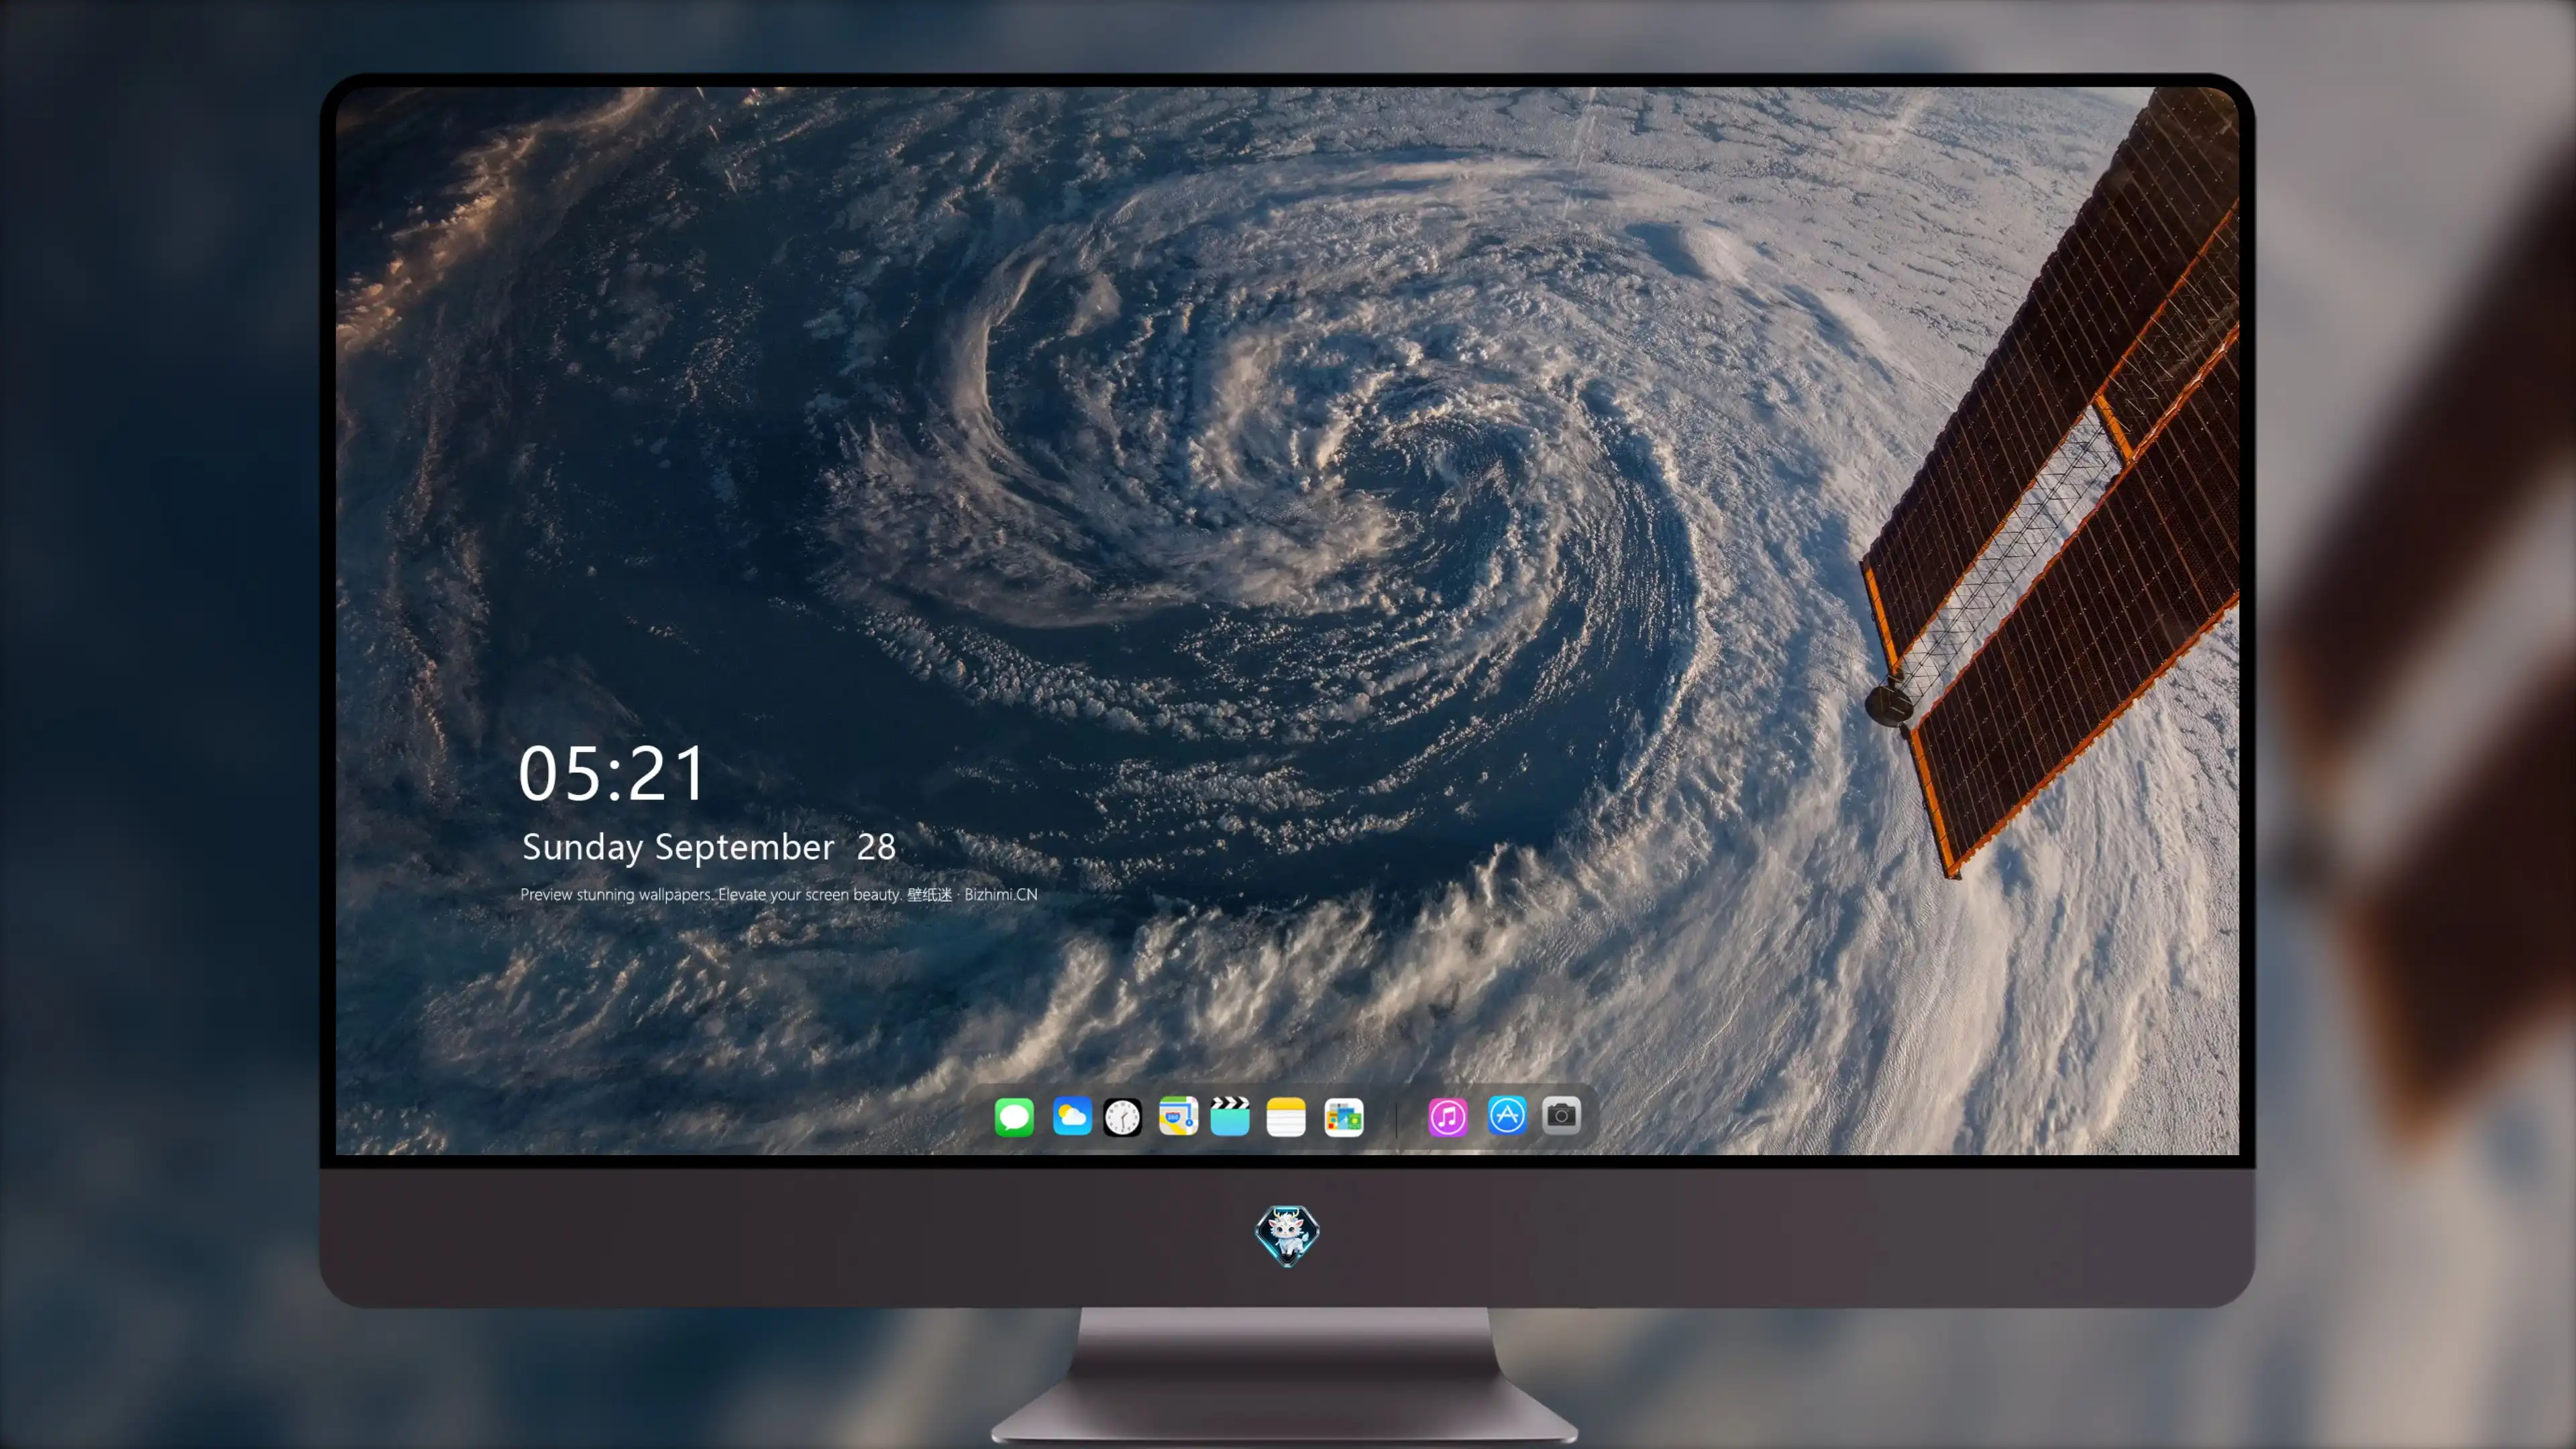Open the Maps app in the dock
This screenshot has height=1449, width=2576.
click(1178, 1116)
